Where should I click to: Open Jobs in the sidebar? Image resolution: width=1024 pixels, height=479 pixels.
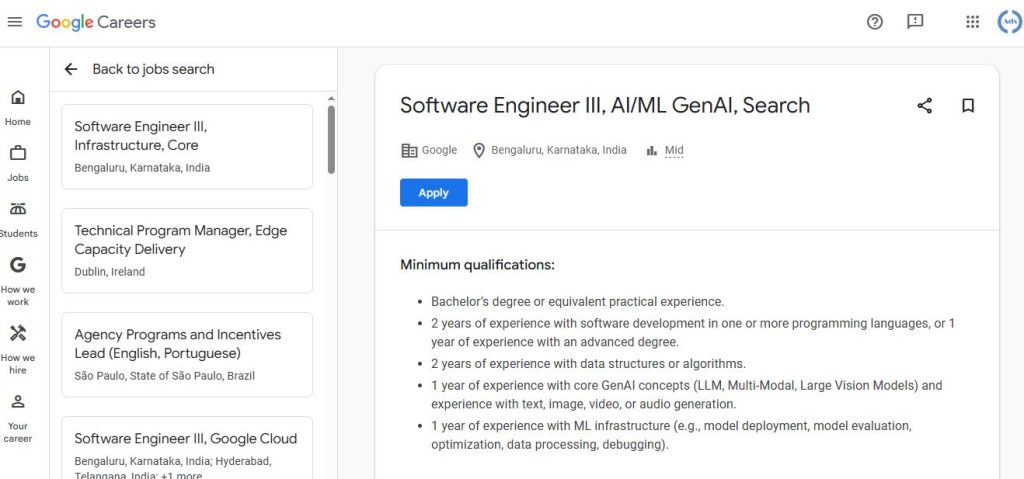(18, 163)
